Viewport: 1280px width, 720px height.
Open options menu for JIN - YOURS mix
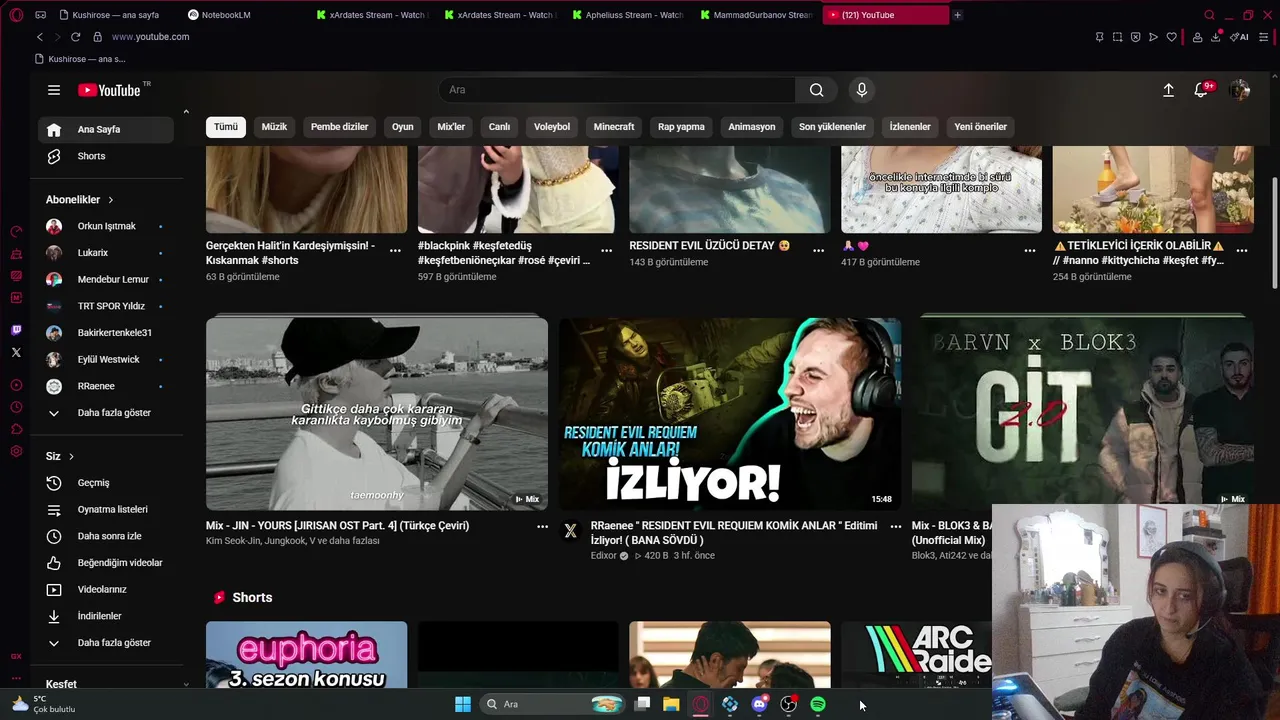coord(542,526)
